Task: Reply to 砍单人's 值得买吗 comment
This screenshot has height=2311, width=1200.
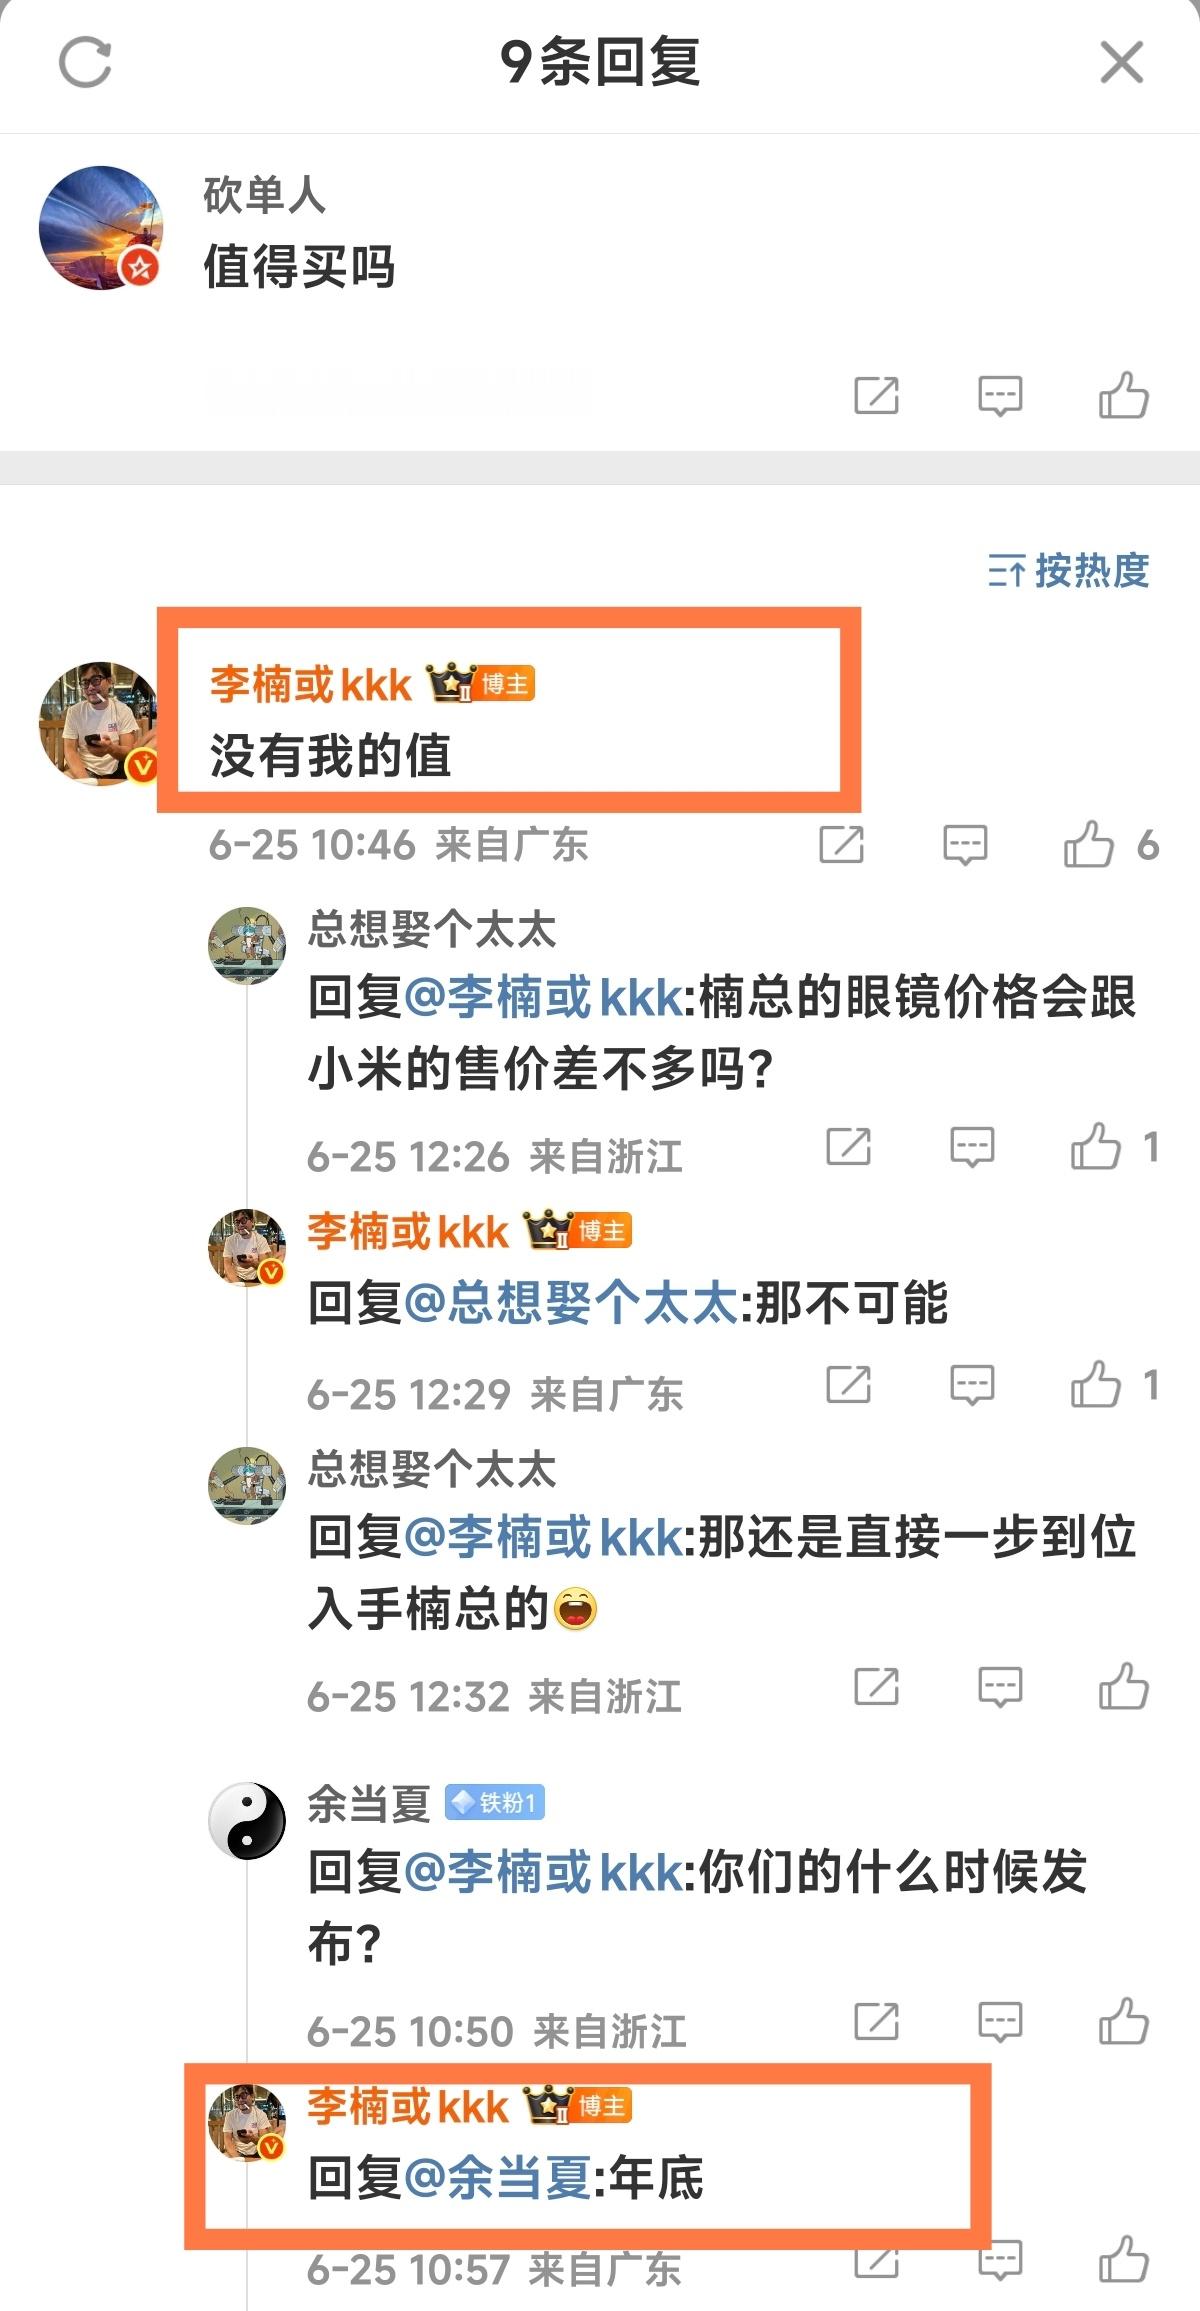Action: (x=1000, y=396)
